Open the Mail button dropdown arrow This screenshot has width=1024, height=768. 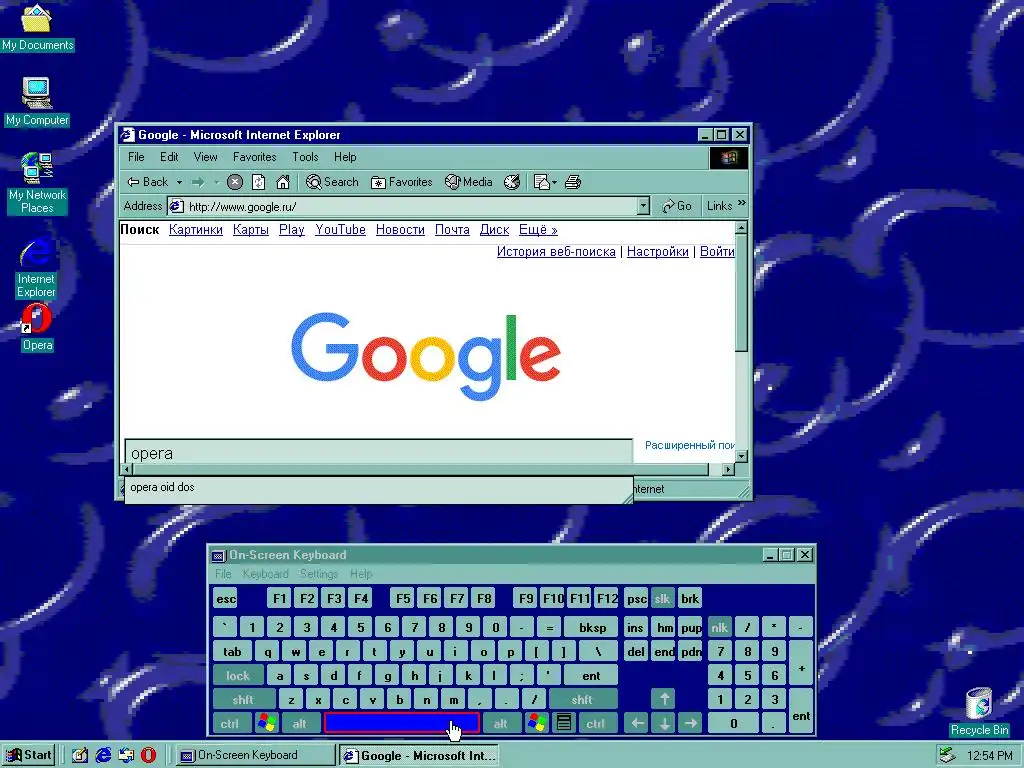coord(554,182)
